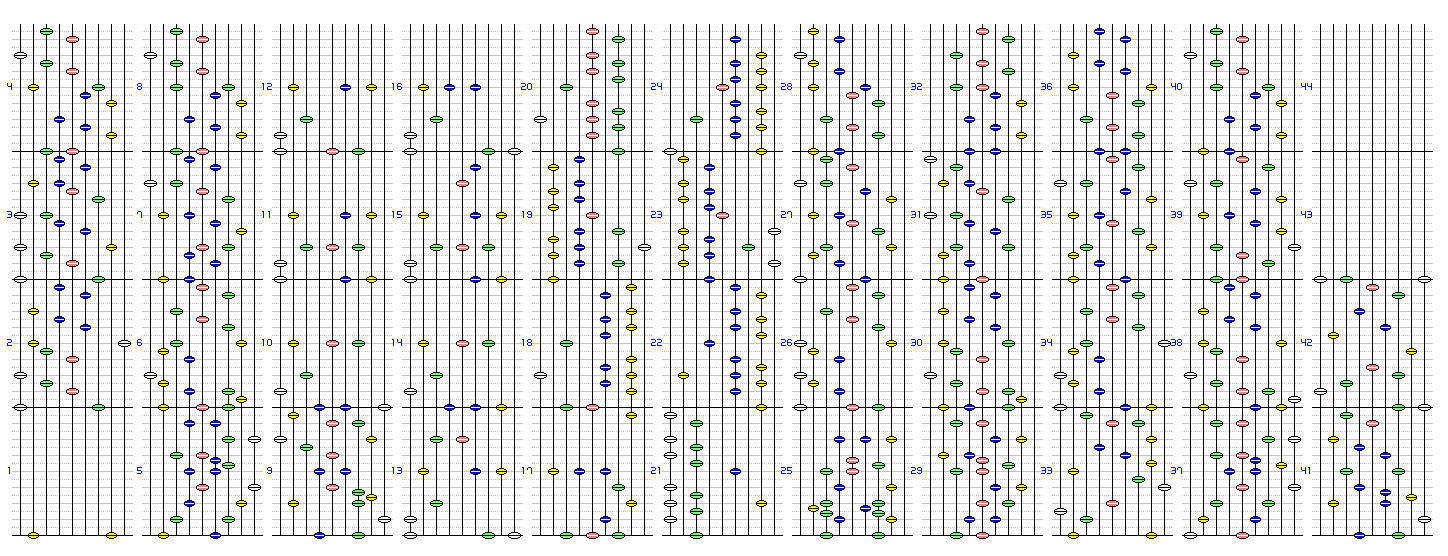The height and width of the screenshot is (556, 1448).
Task: Select the green note in measure 24
Action: click(696, 119)
